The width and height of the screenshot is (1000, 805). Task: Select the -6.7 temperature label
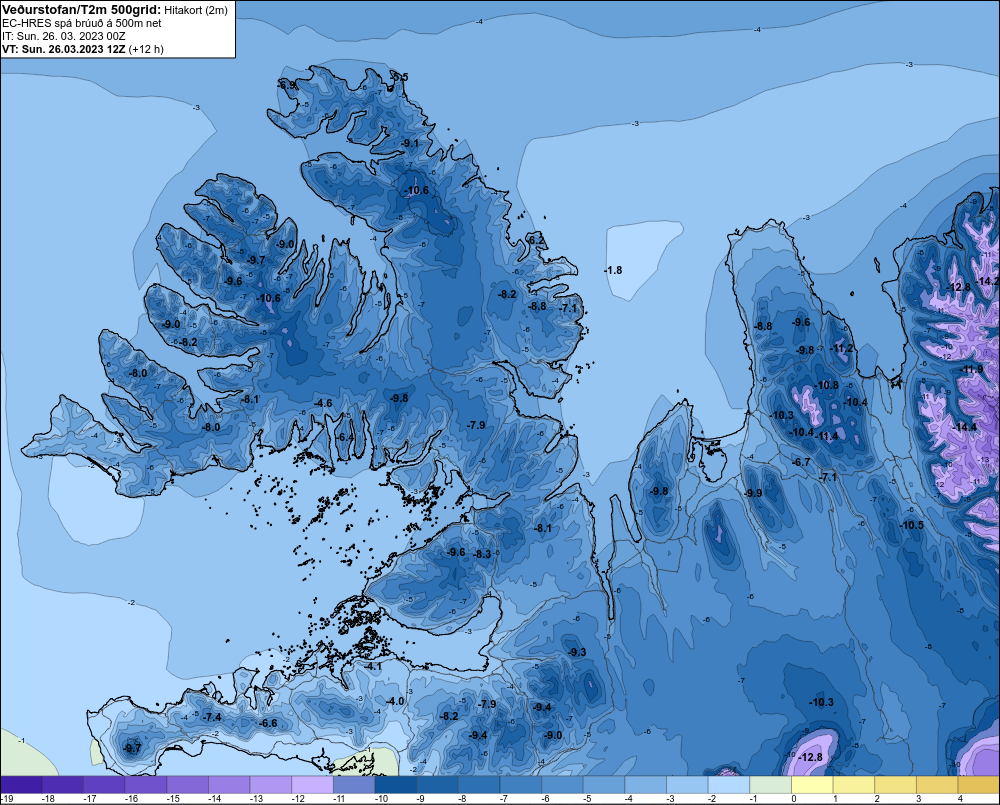(800, 462)
